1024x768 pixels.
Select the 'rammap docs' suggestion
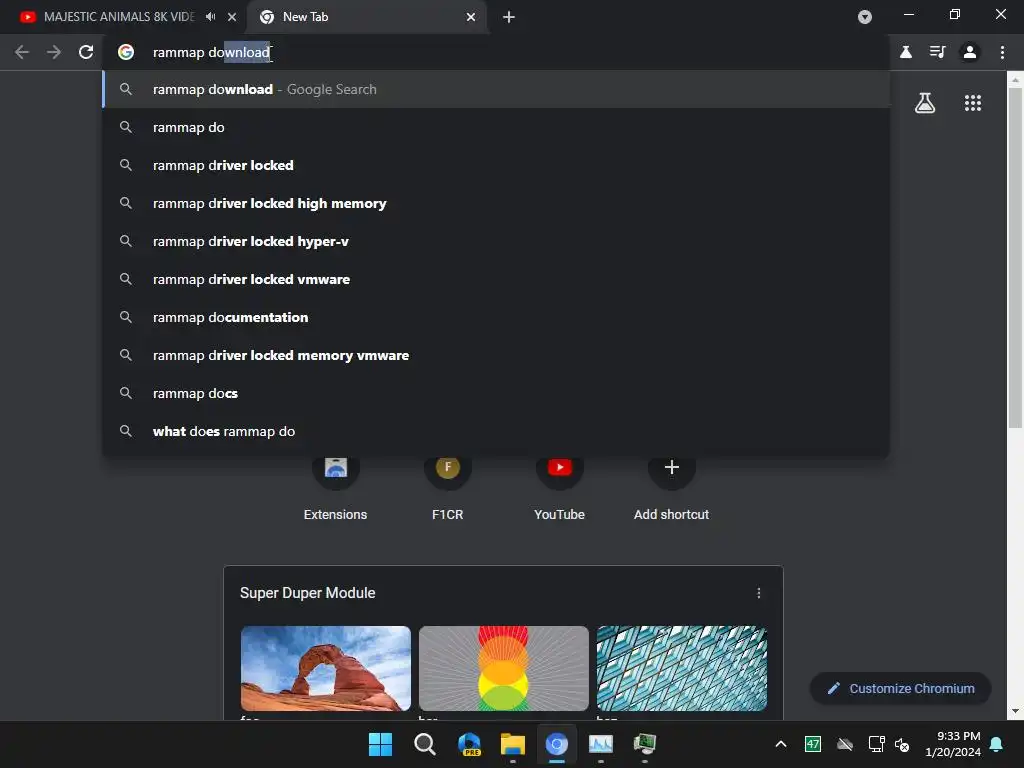tap(496, 393)
